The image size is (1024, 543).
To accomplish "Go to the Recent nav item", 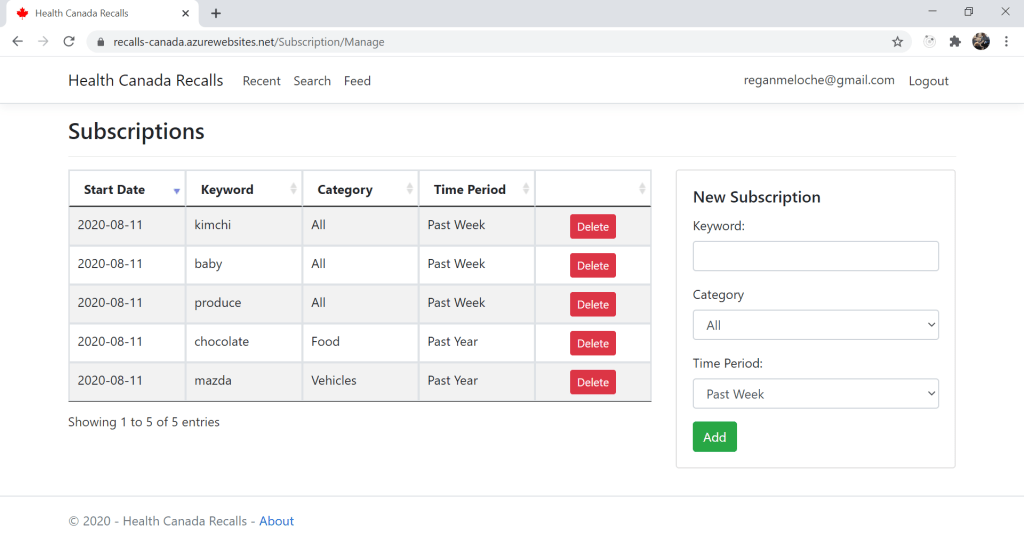I will click(261, 81).
